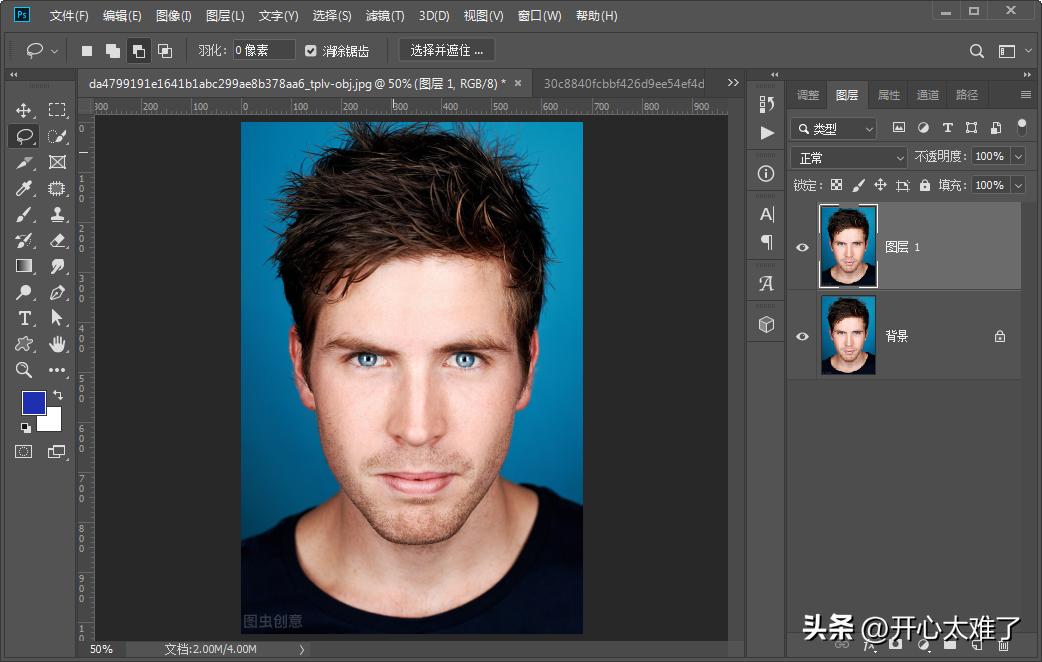Select the Eyedropper tool
The image size is (1042, 662).
tap(24, 188)
